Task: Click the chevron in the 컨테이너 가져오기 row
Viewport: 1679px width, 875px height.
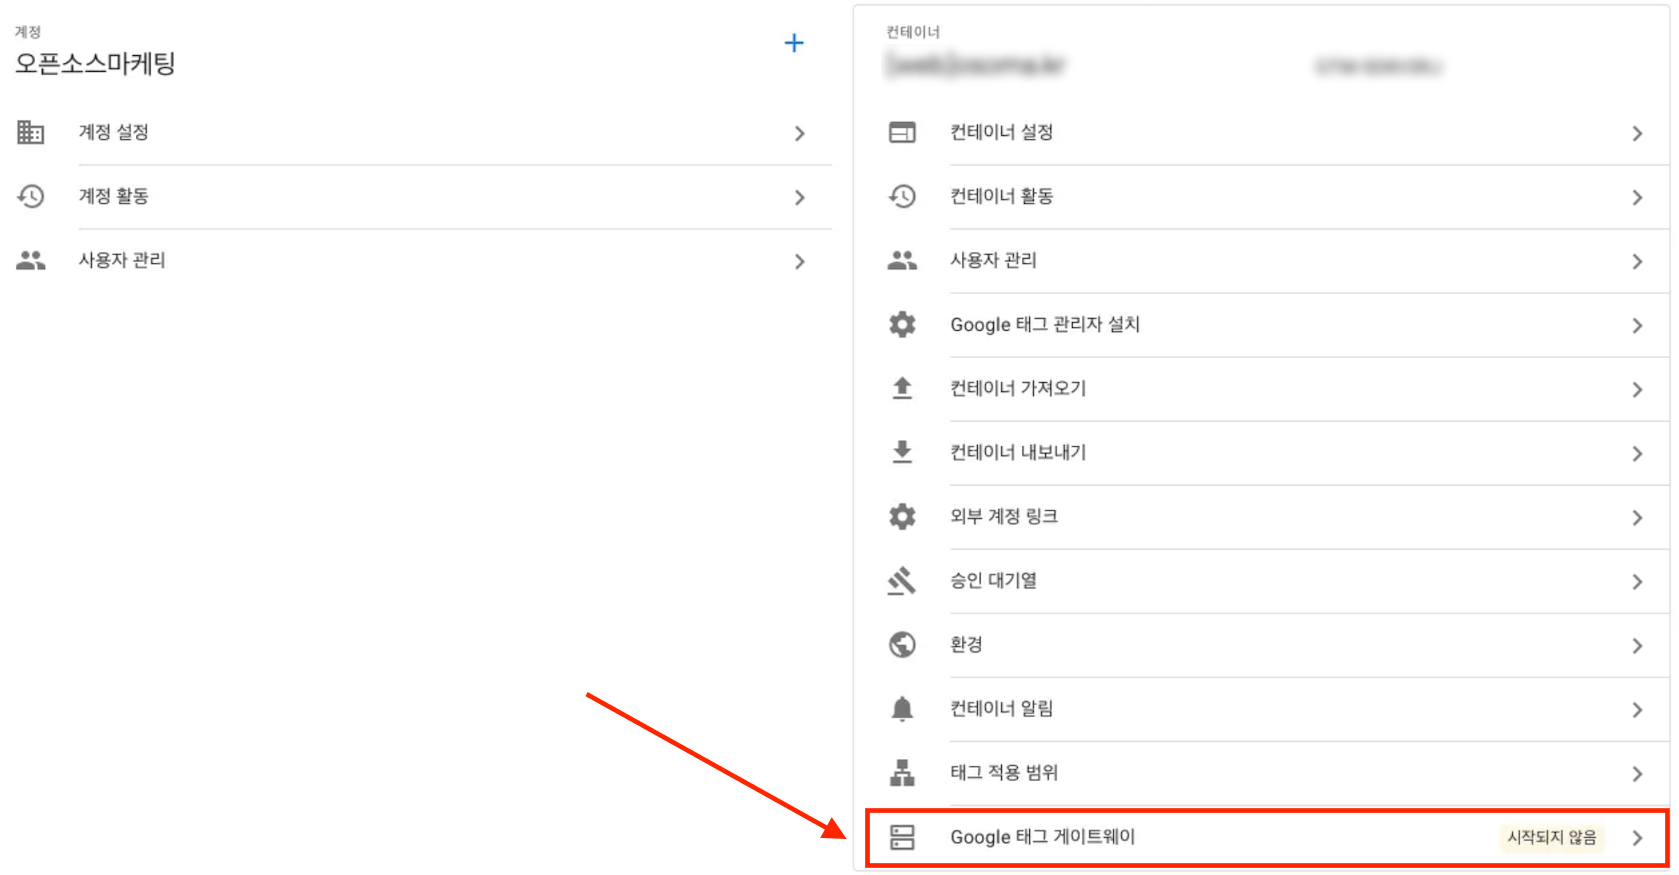Action: tap(1637, 389)
